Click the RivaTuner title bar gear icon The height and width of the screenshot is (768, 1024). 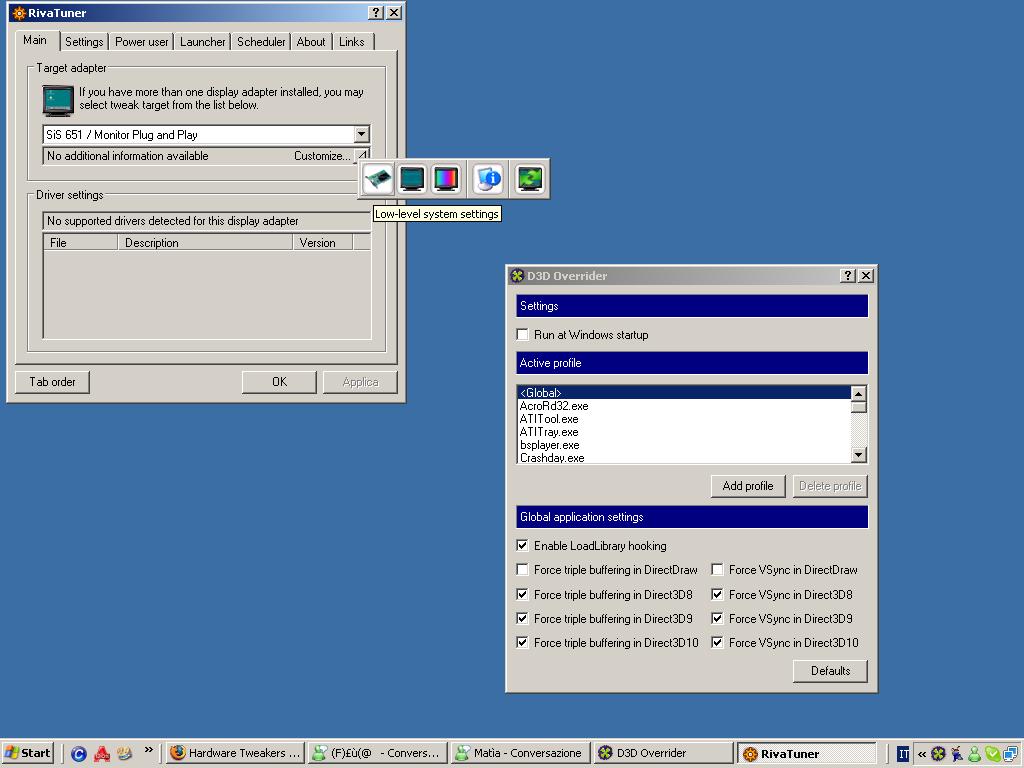point(19,13)
